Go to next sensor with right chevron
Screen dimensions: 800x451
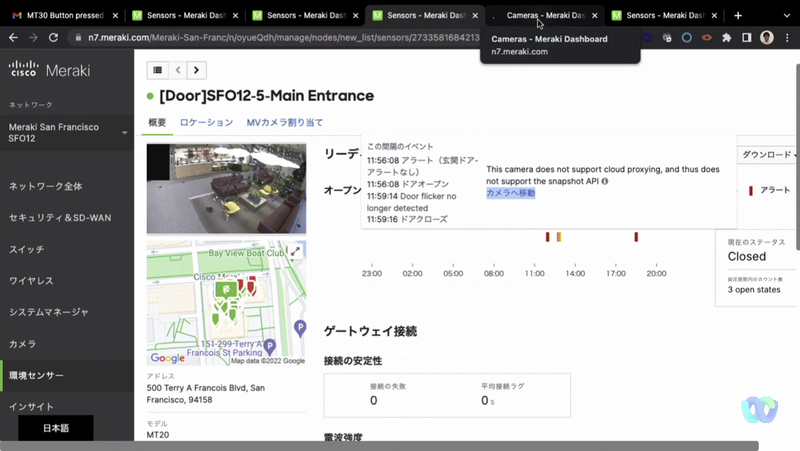(x=196, y=70)
